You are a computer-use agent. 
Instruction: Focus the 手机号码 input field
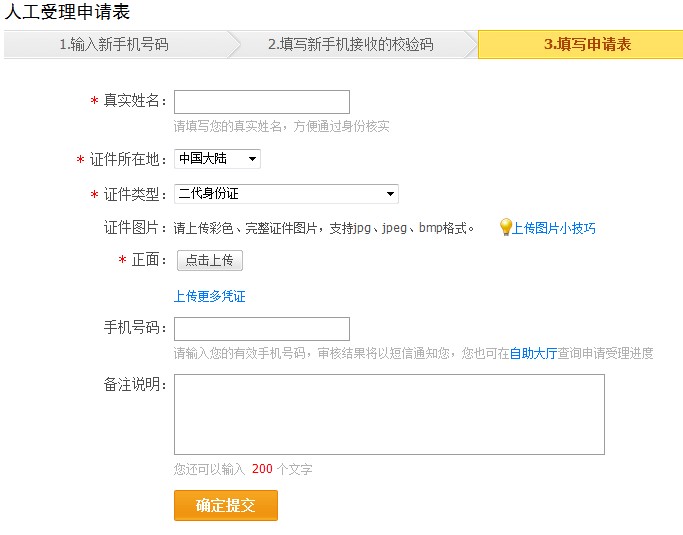(x=262, y=329)
